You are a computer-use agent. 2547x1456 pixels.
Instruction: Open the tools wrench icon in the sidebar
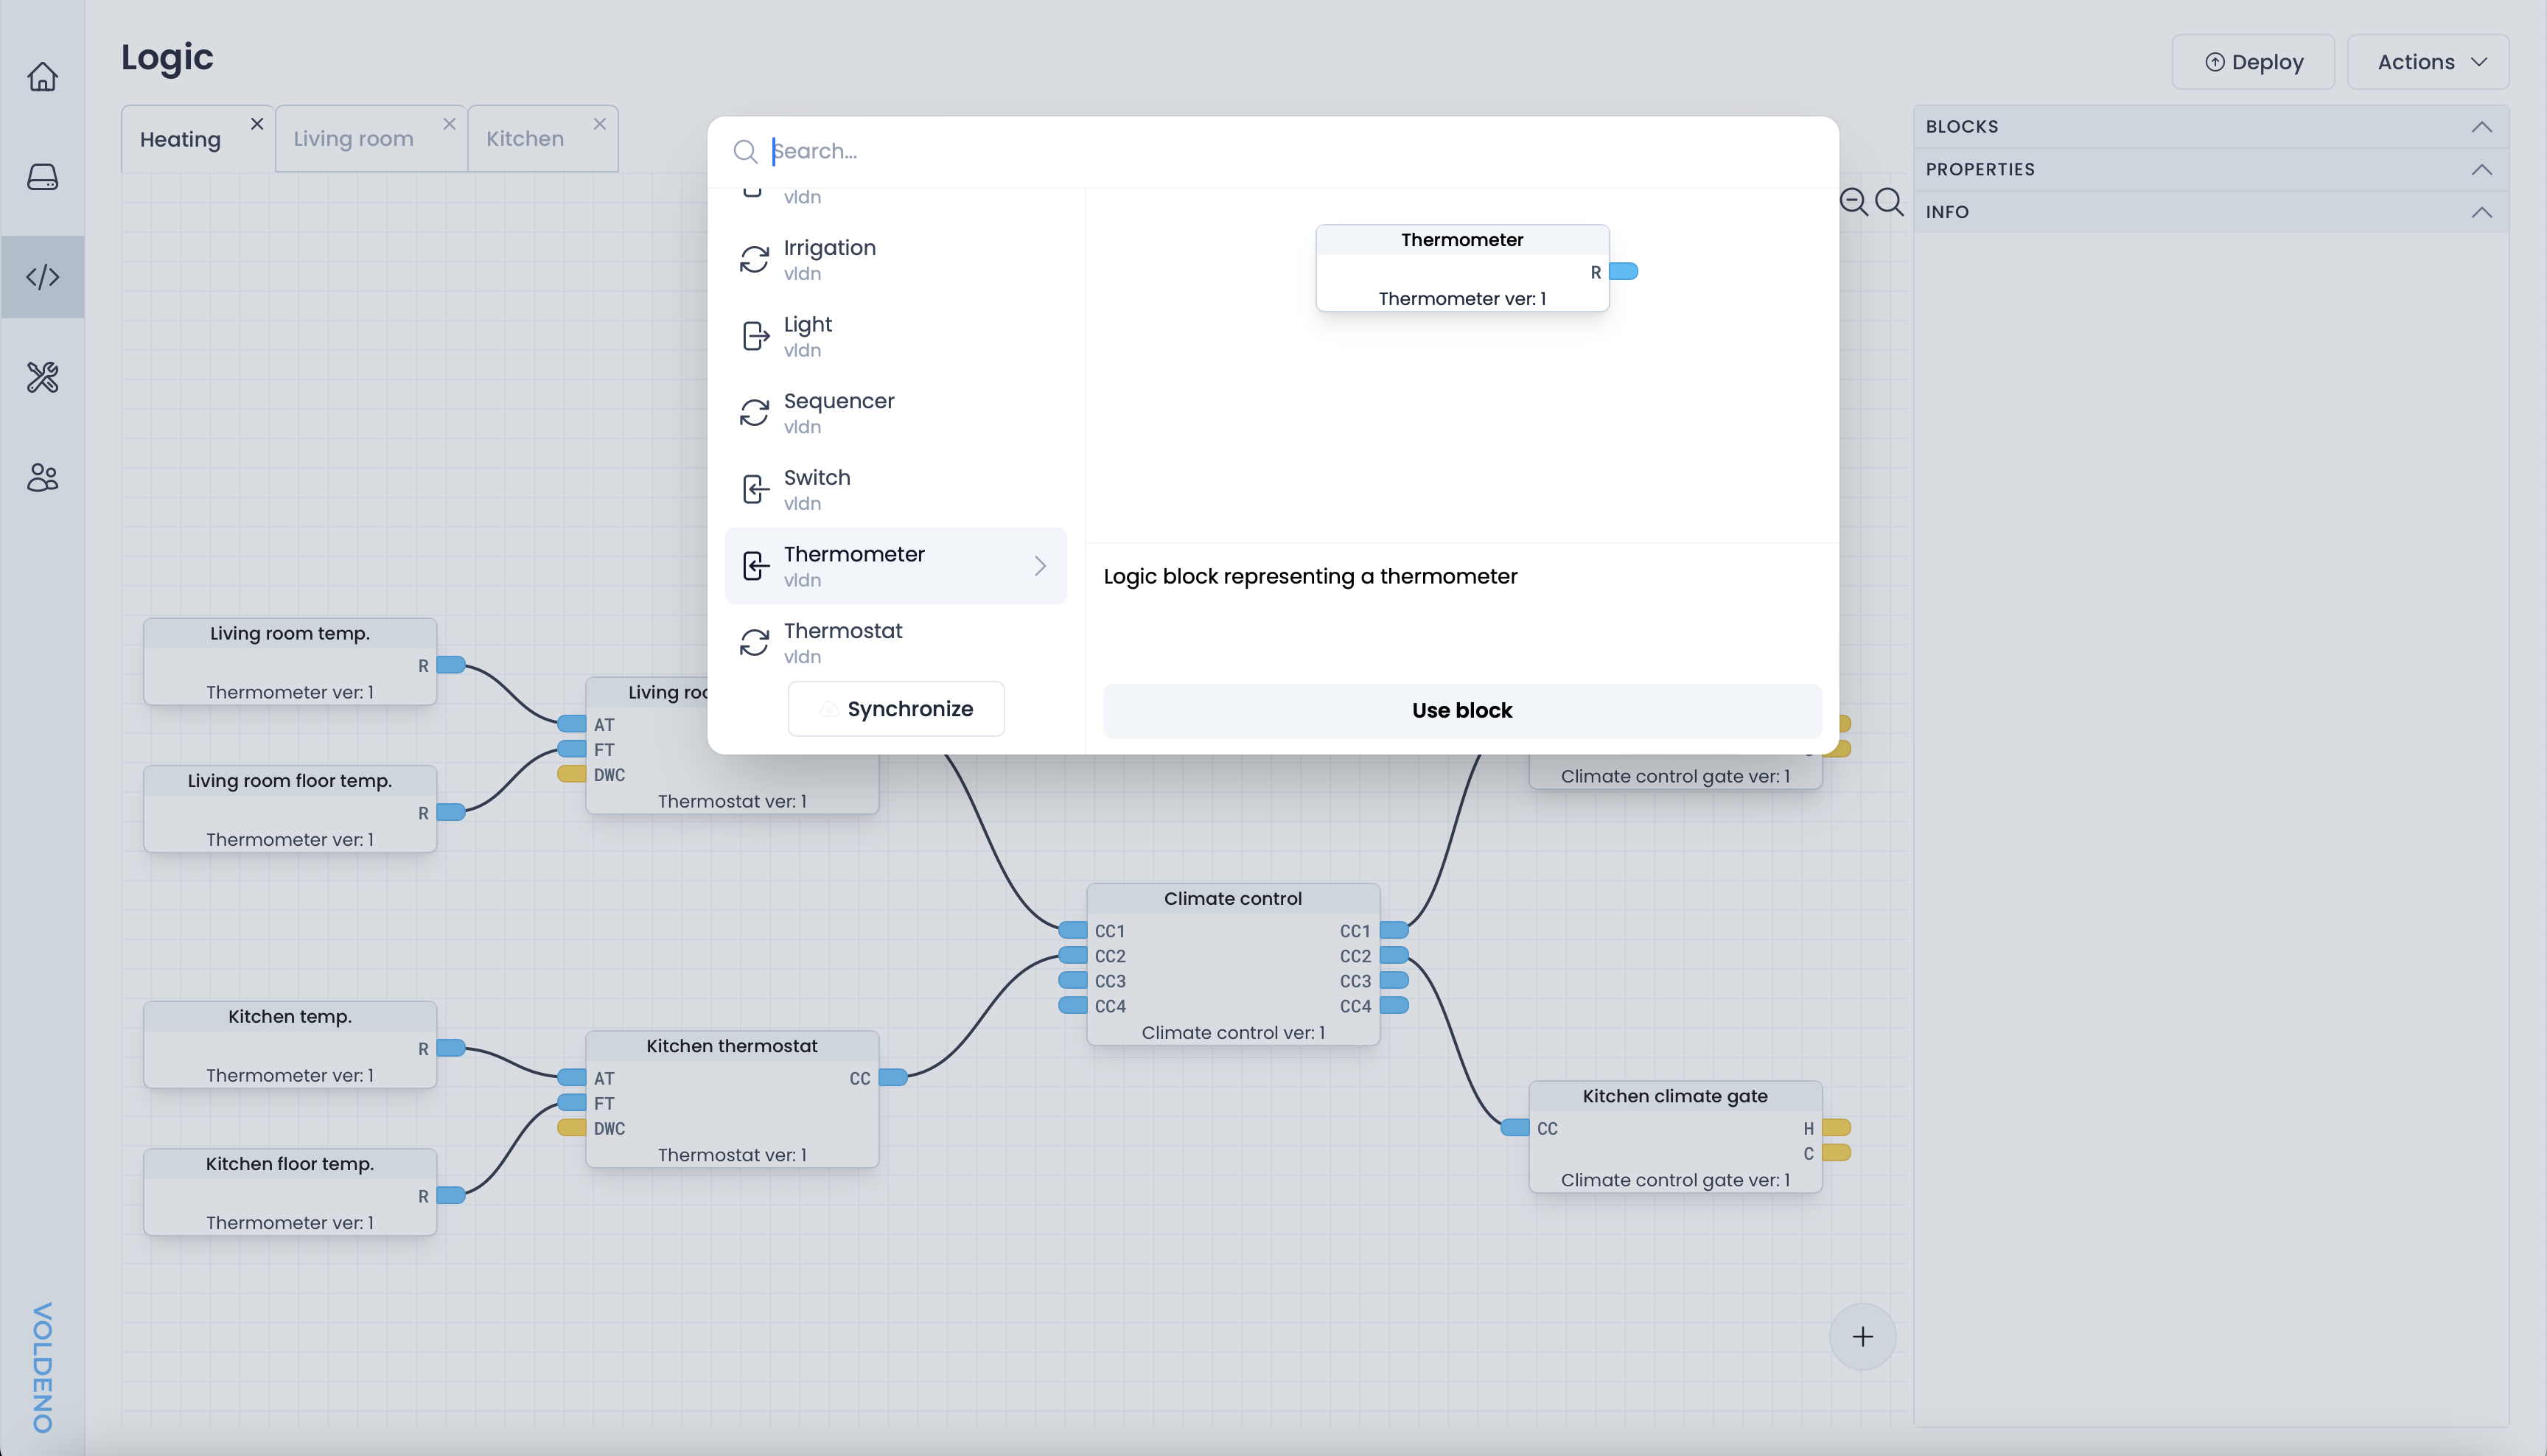click(x=42, y=377)
